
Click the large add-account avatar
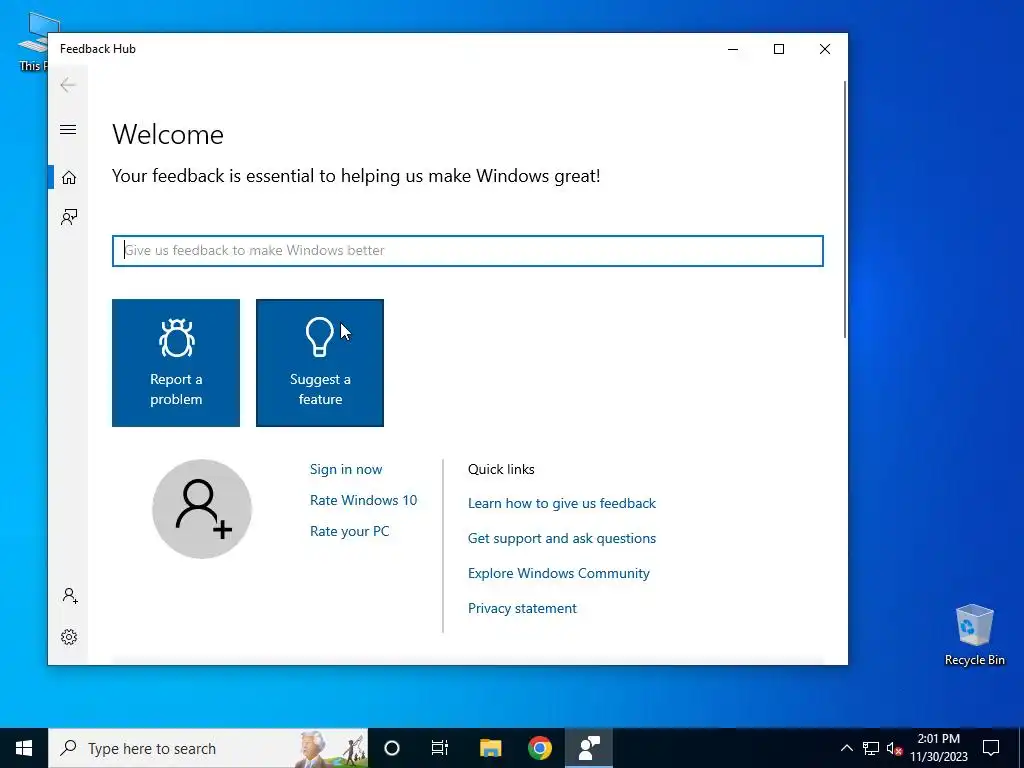click(202, 509)
